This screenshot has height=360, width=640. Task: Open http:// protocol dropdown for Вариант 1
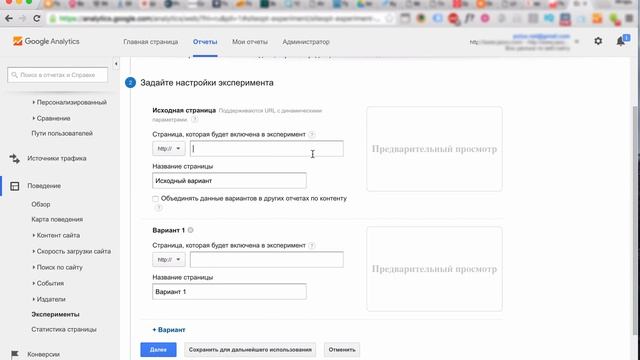click(x=169, y=260)
